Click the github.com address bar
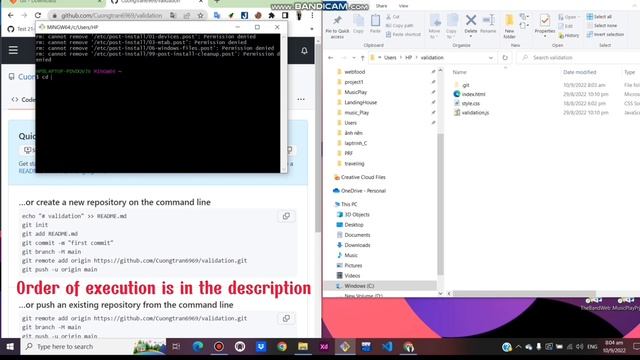Image resolution: width=640 pixels, height=360 pixels. [111, 16]
